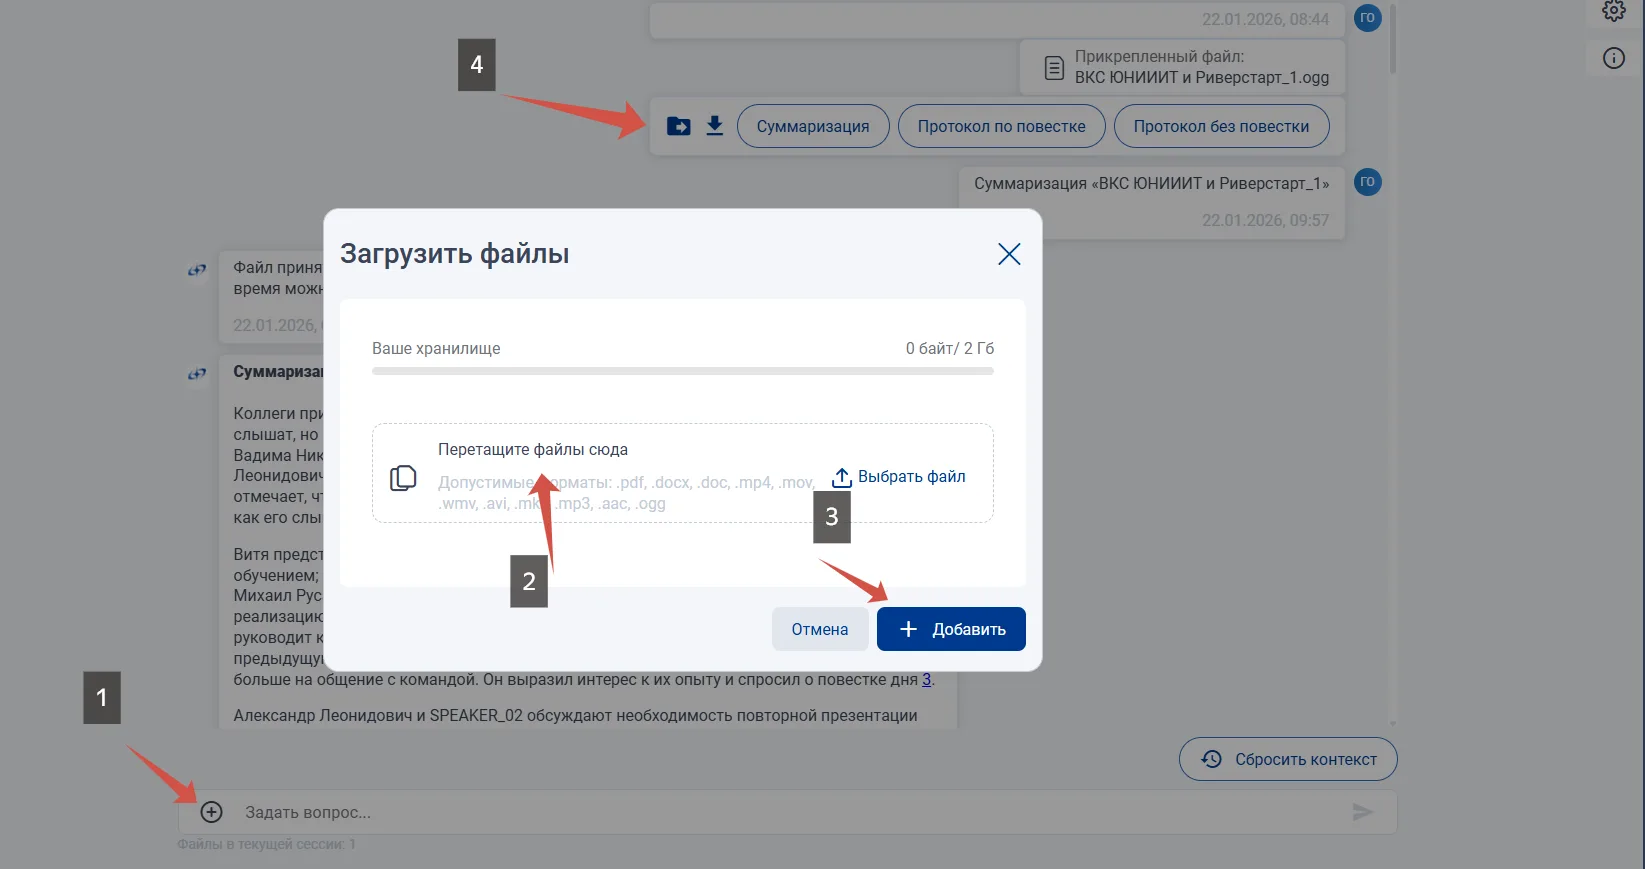The image size is (1645, 869).
Task: Click the storage usage progress bar
Action: point(683,371)
